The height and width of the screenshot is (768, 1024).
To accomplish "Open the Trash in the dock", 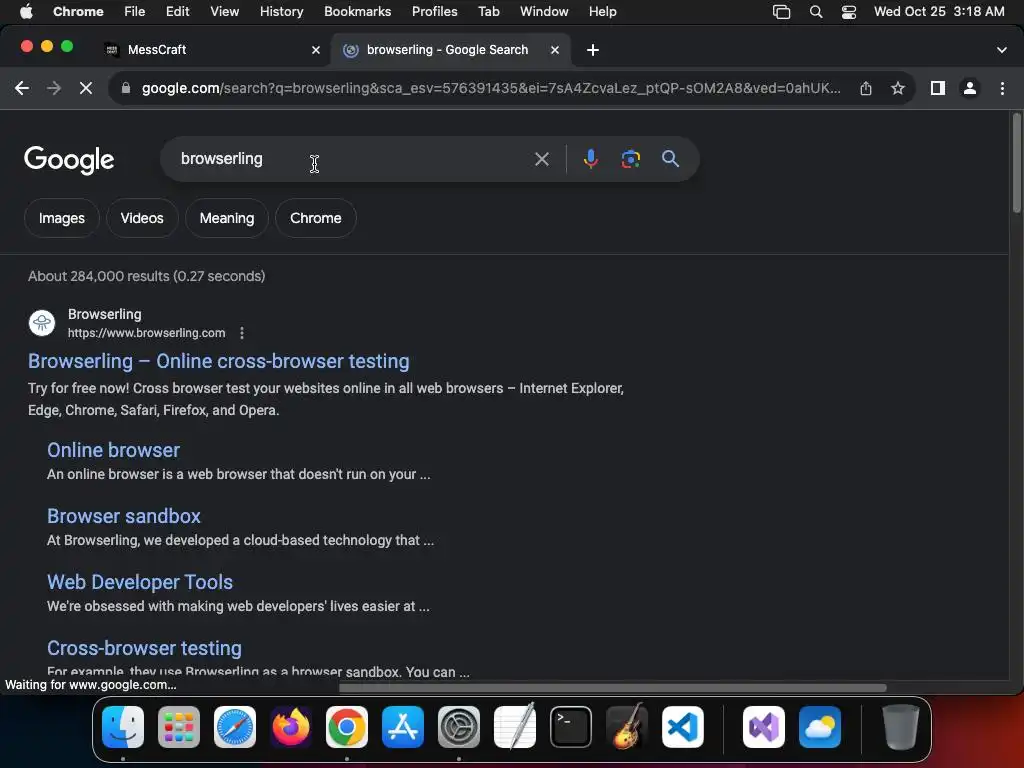I will pyautogui.click(x=901, y=727).
